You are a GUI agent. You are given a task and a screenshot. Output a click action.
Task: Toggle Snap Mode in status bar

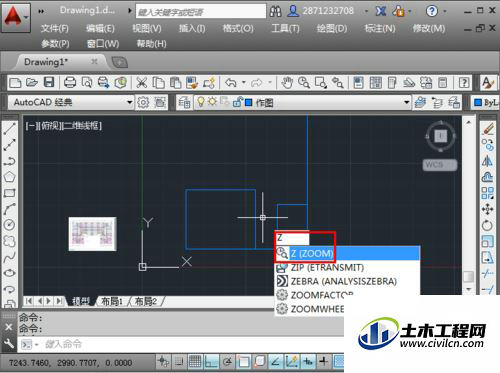tap(179, 361)
